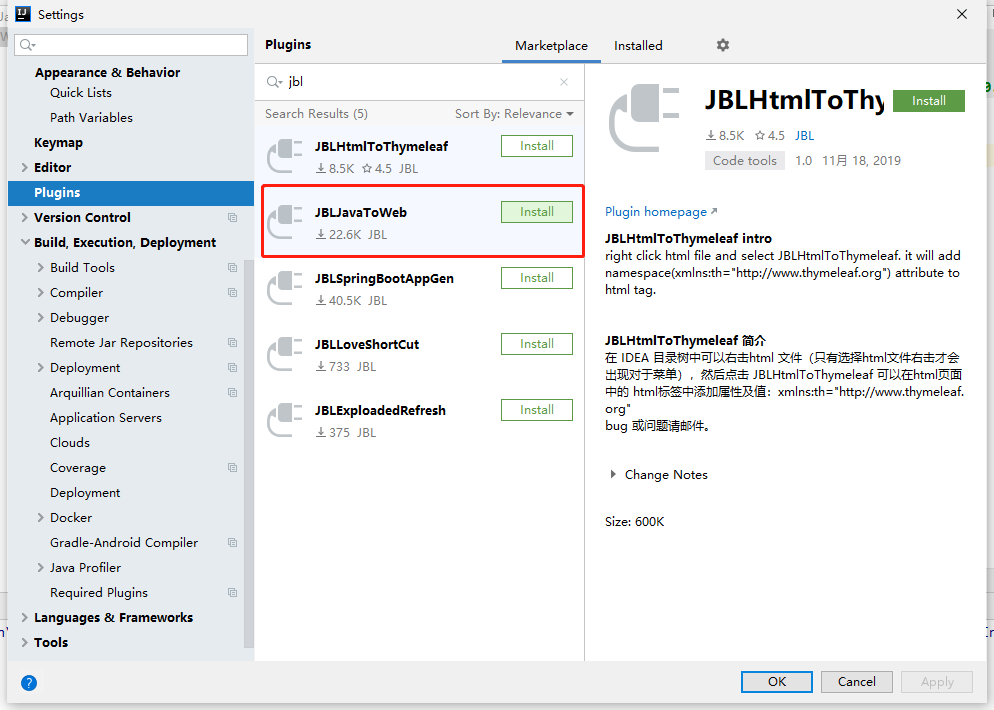Image resolution: width=994 pixels, height=710 pixels.
Task: Expand the Build Tools node
Action: [x=41, y=268]
